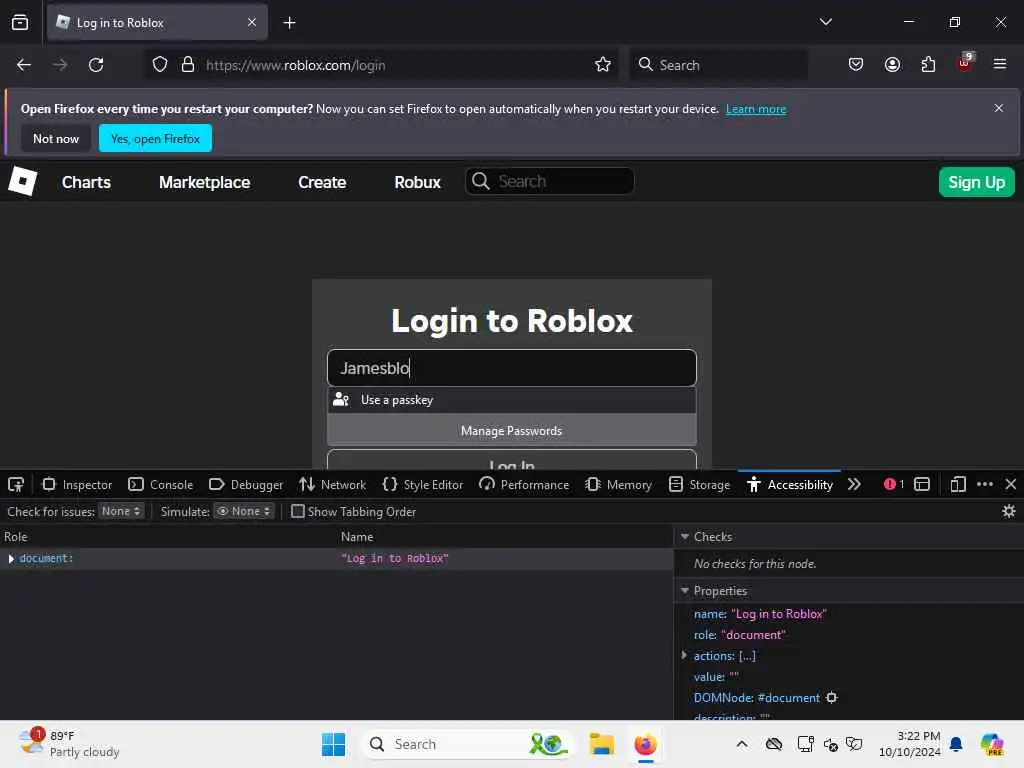1024x768 pixels.
Task: Click the Log In button
Action: click(511, 460)
